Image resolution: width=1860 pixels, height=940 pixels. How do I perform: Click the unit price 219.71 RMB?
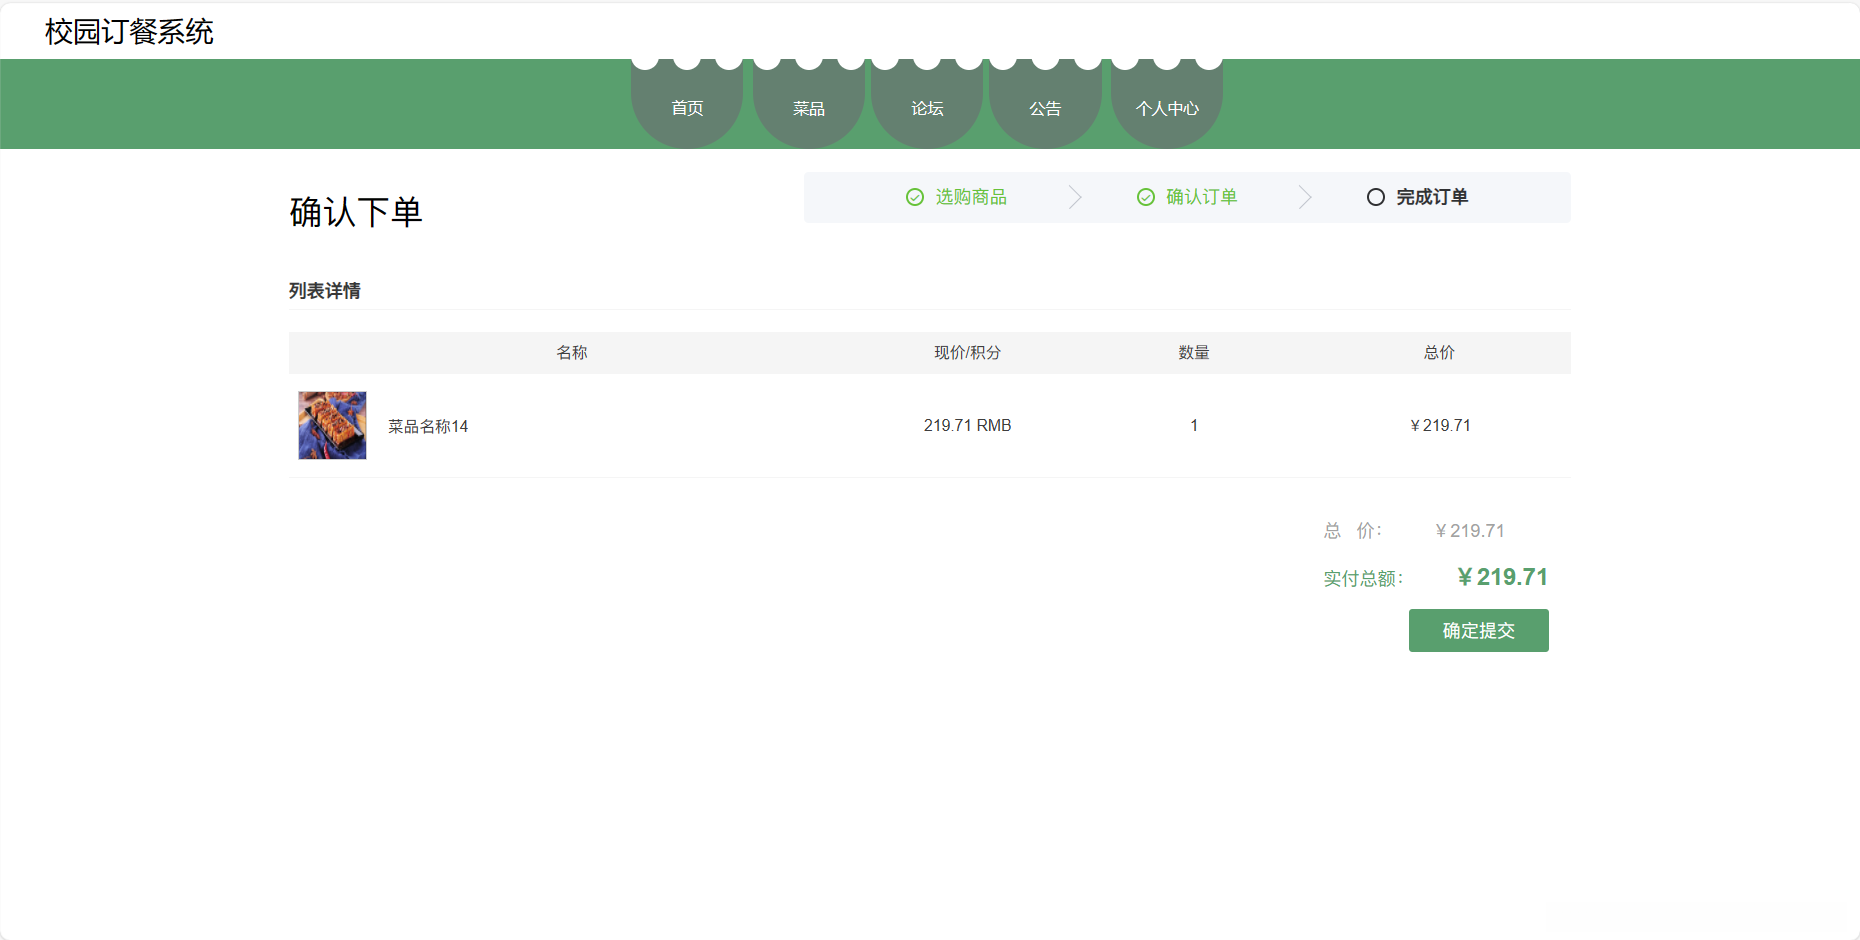(x=967, y=425)
